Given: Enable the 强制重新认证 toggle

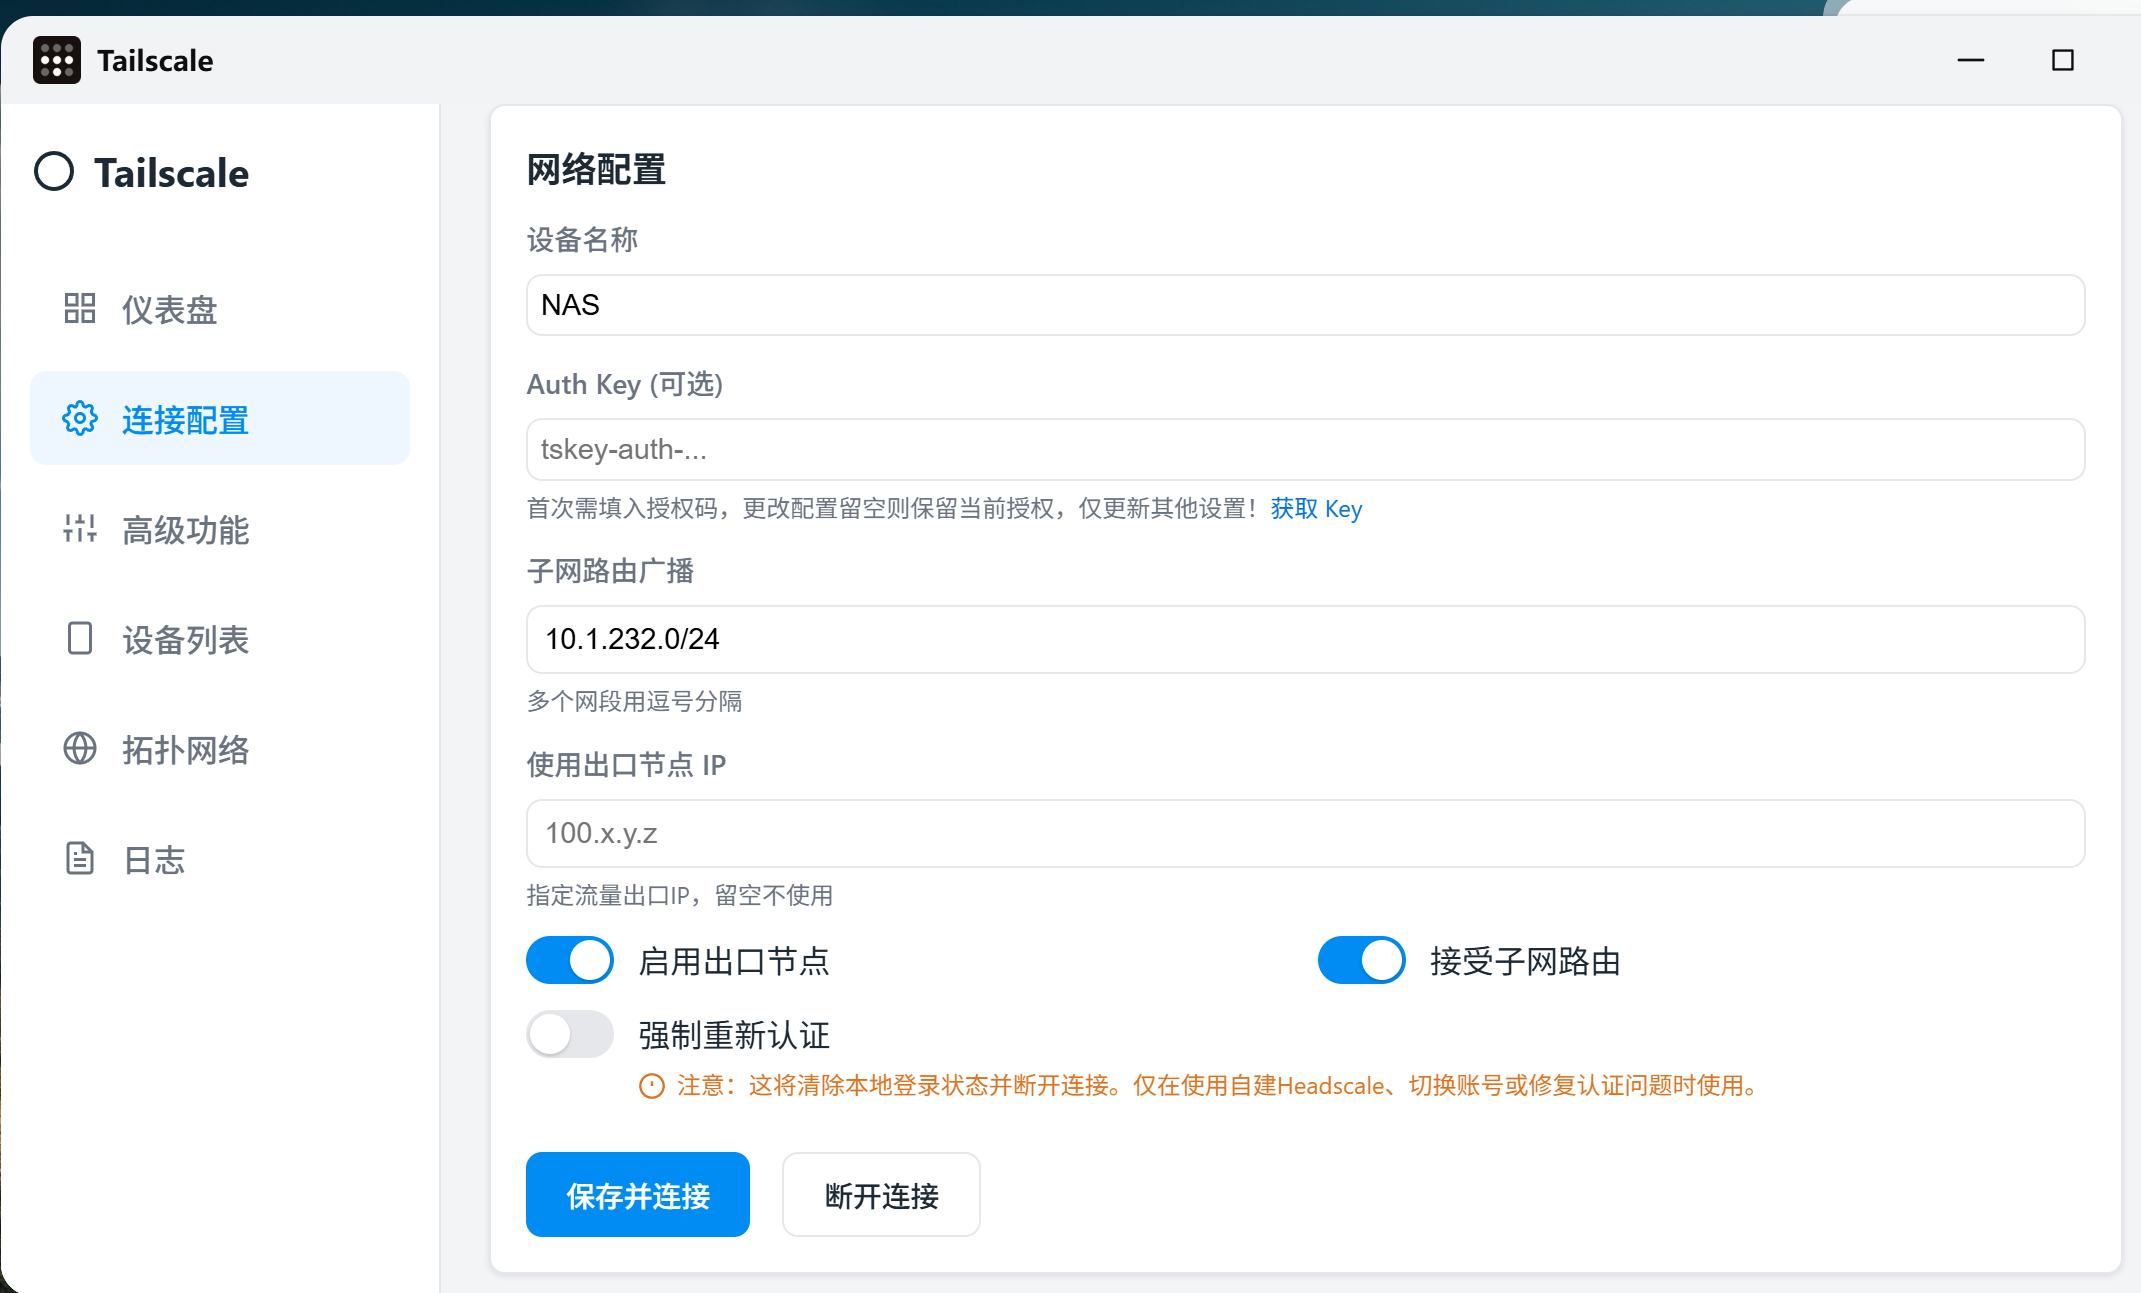Looking at the screenshot, I should coord(569,1034).
